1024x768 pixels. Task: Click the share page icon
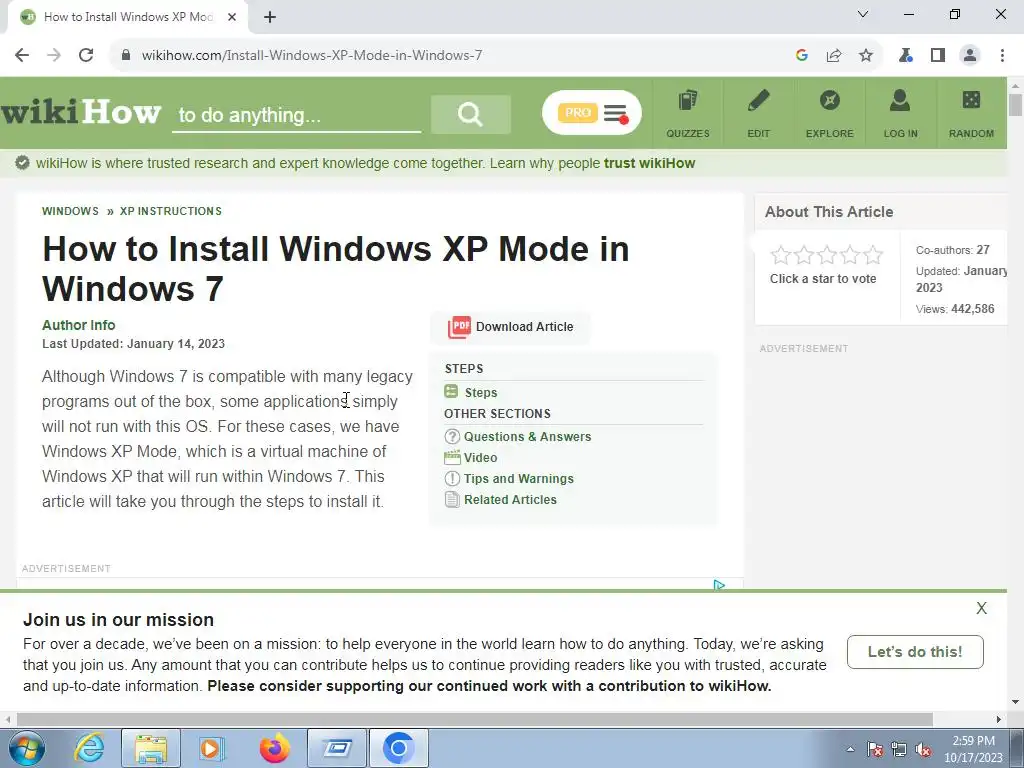pyautogui.click(x=834, y=56)
